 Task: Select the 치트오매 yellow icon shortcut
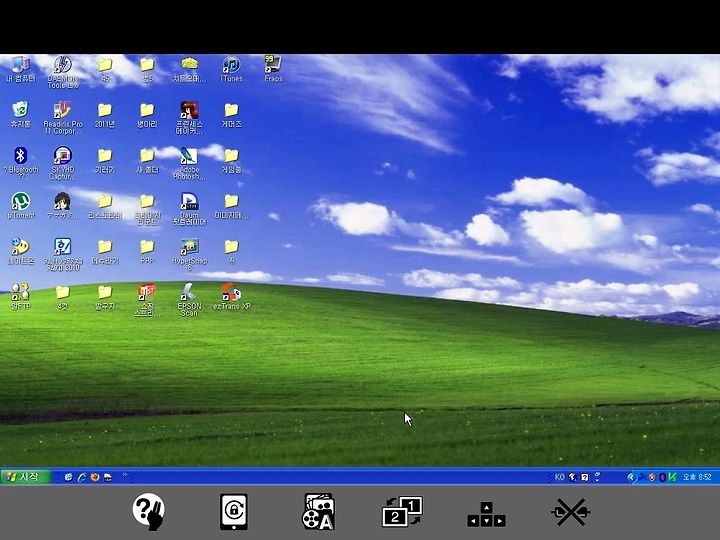click(189, 70)
